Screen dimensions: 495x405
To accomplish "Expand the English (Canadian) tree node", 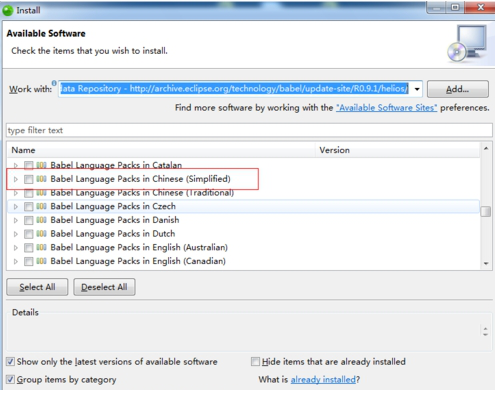I will [15, 261].
